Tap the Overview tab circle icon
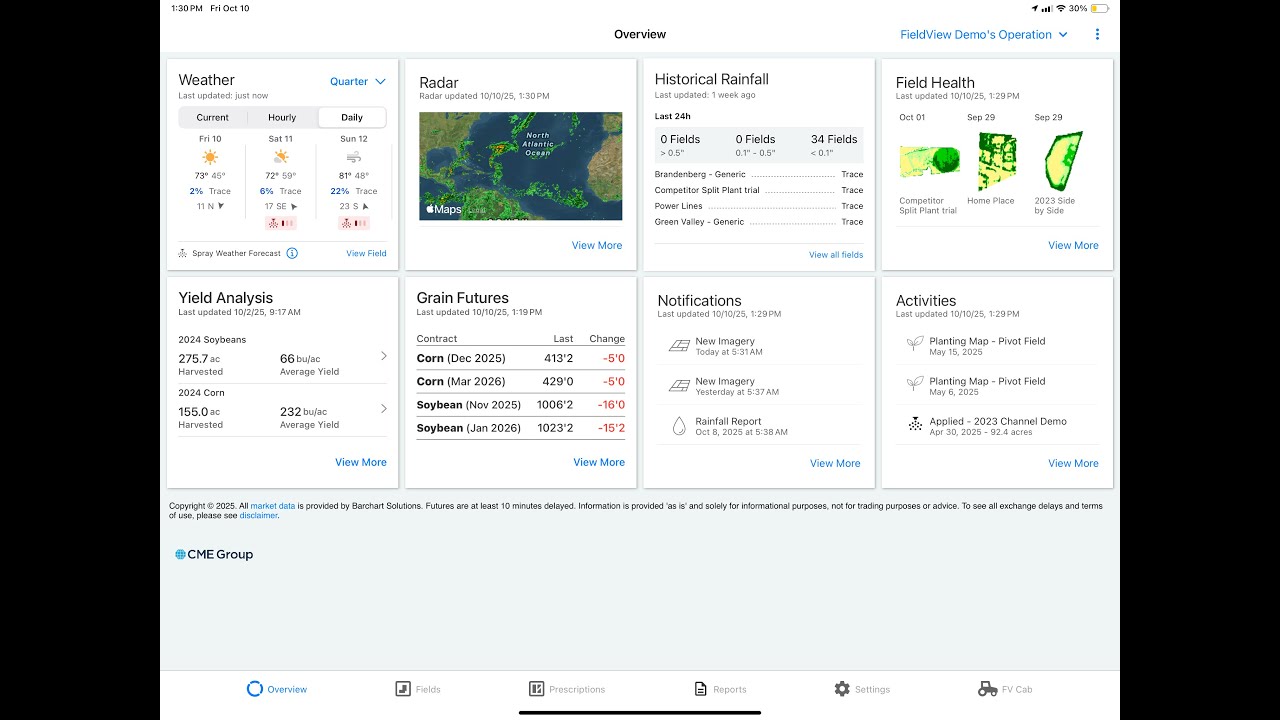The height and width of the screenshot is (720, 1280). pyautogui.click(x=254, y=689)
